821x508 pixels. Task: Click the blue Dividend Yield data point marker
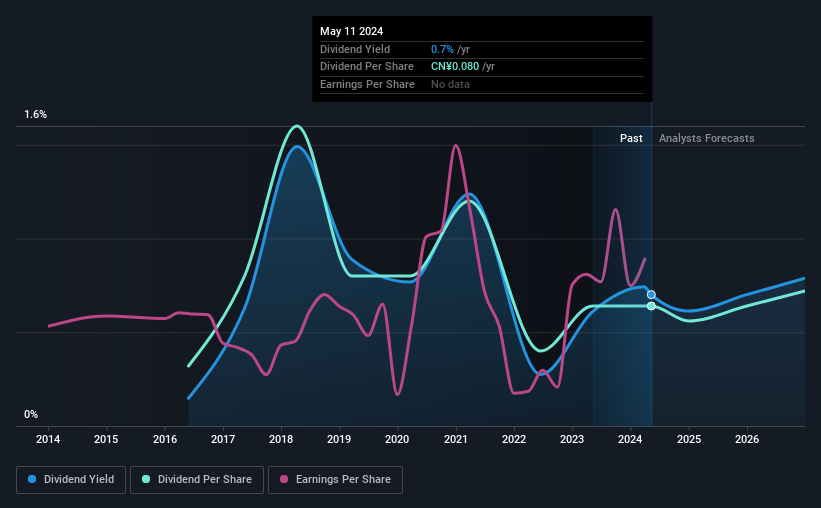(x=651, y=295)
